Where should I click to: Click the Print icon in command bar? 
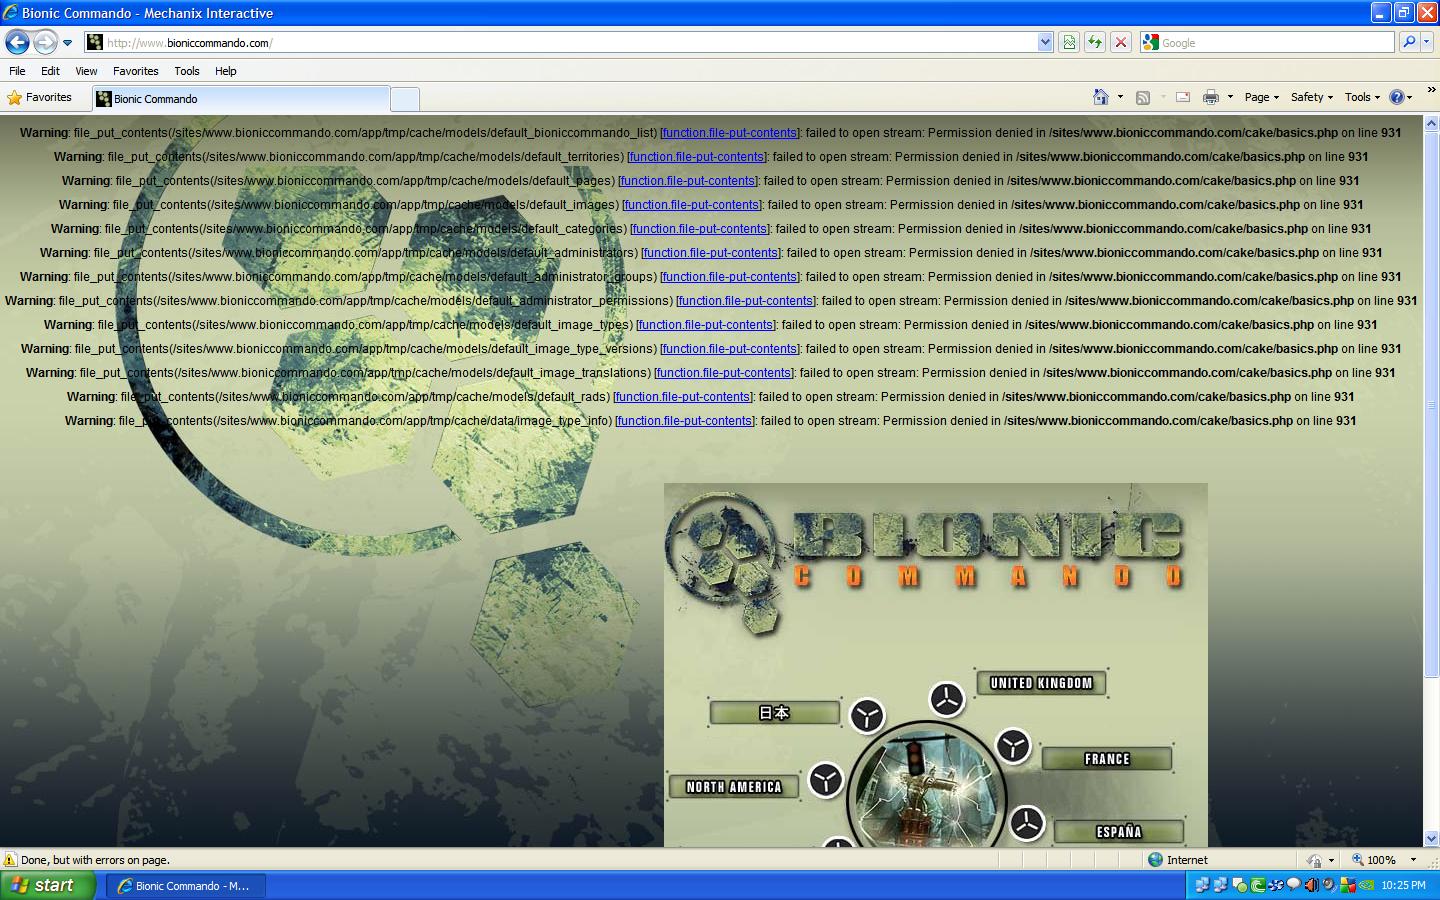pyautogui.click(x=1210, y=97)
